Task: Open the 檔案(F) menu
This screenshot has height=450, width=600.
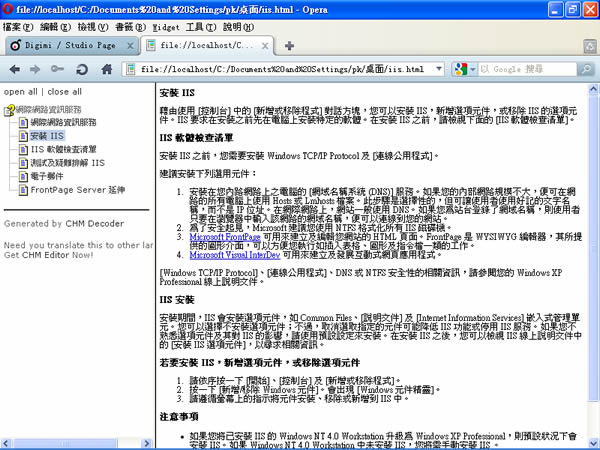Action: pos(18,27)
